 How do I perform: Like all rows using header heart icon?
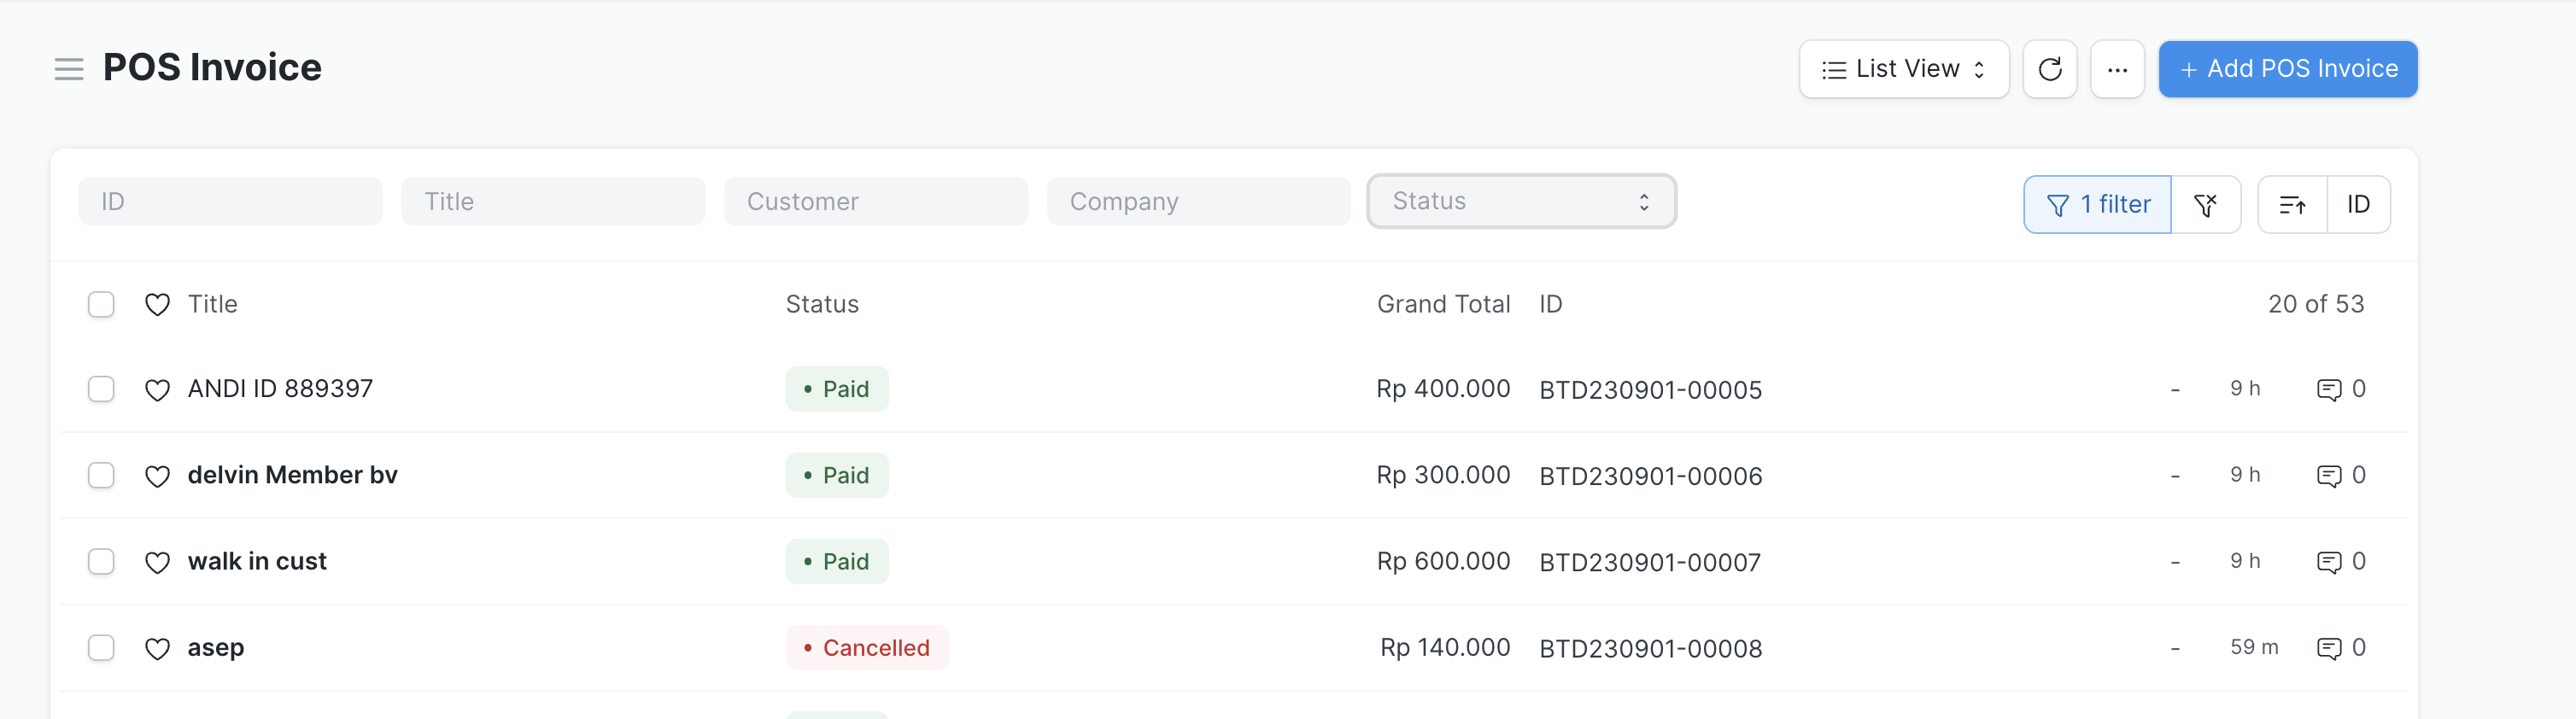(157, 305)
